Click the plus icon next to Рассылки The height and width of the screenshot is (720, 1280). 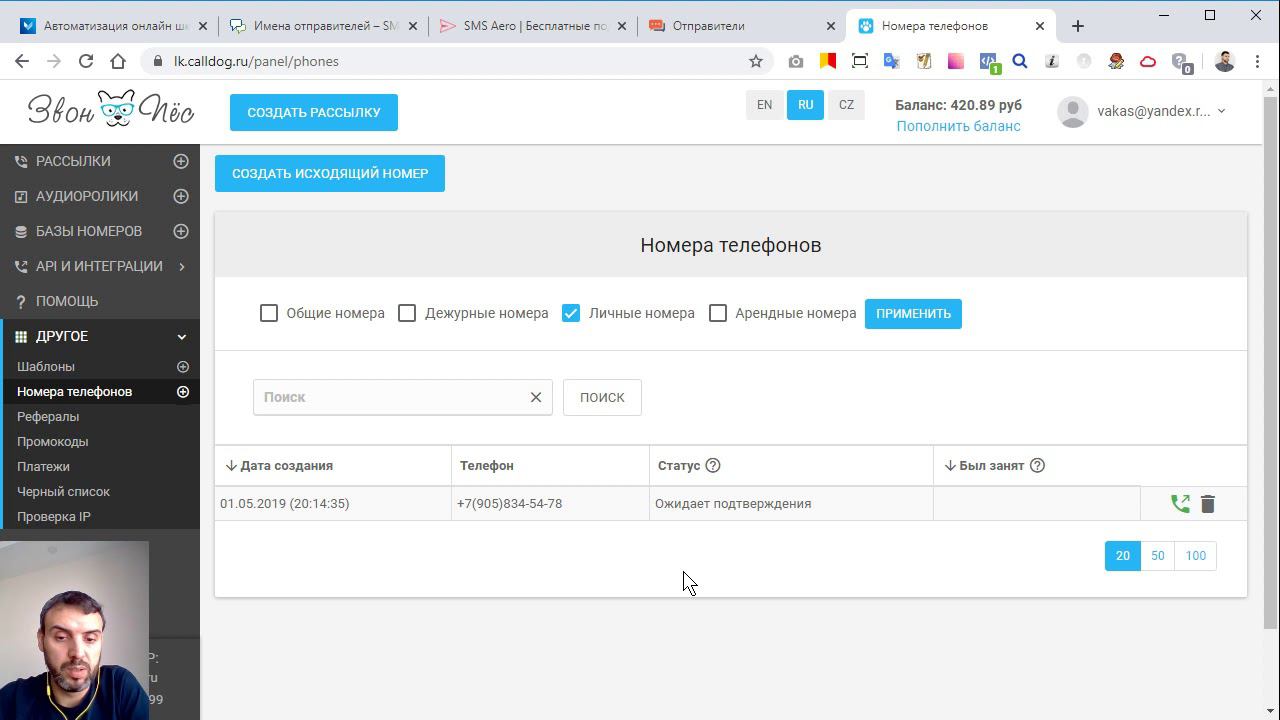(x=181, y=161)
